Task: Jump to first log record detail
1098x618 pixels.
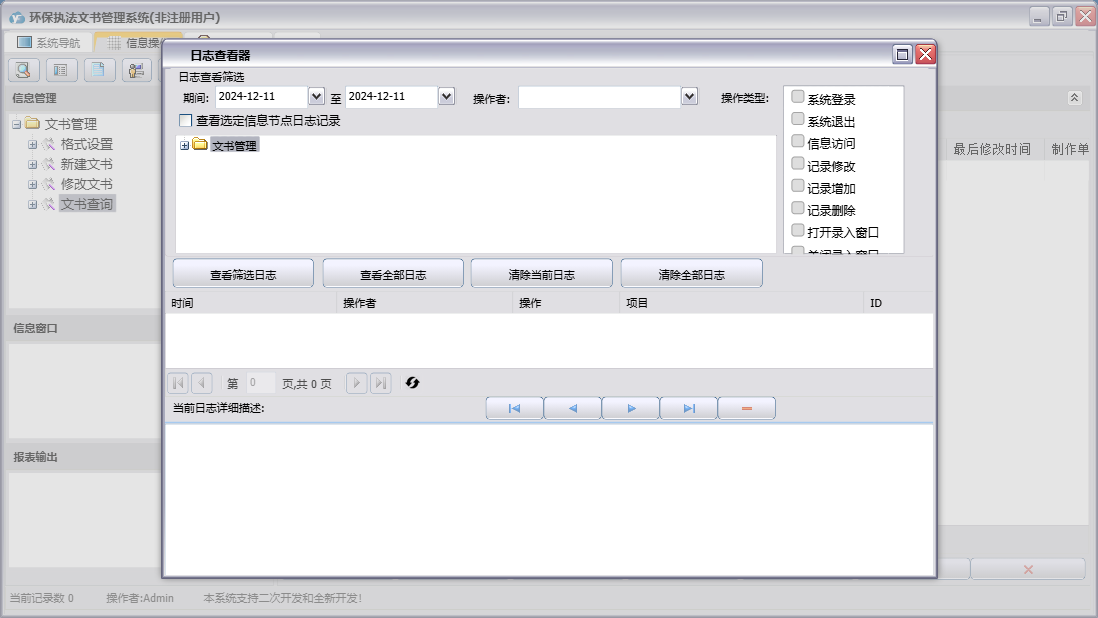Action: tap(515, 408)
